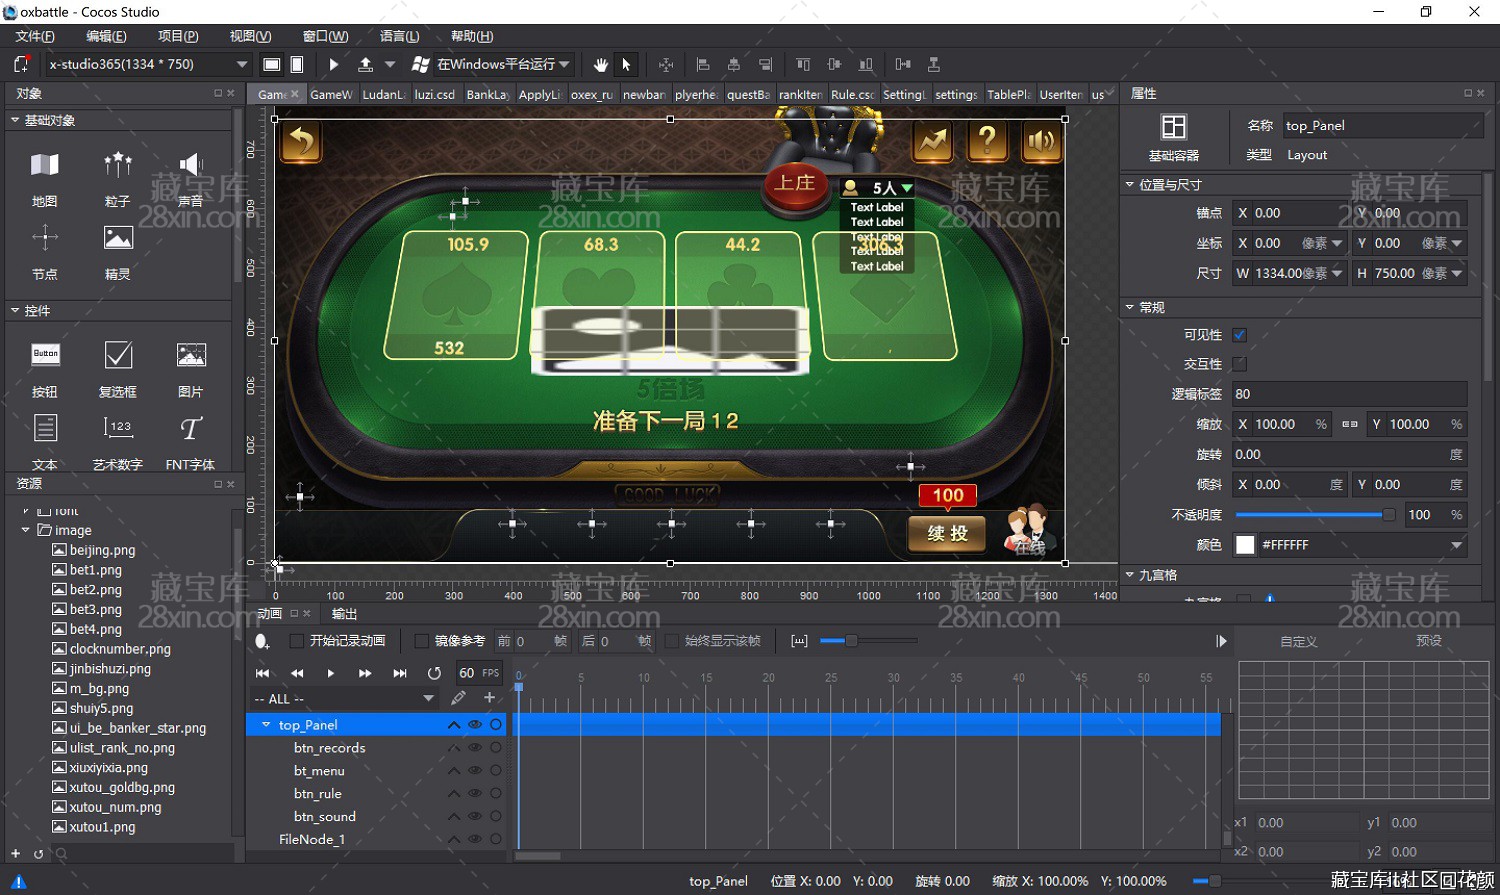Toggle the interactivity checkbox (交互性)
This screenshot has width=1500, height=895.
pos(1240,364)
